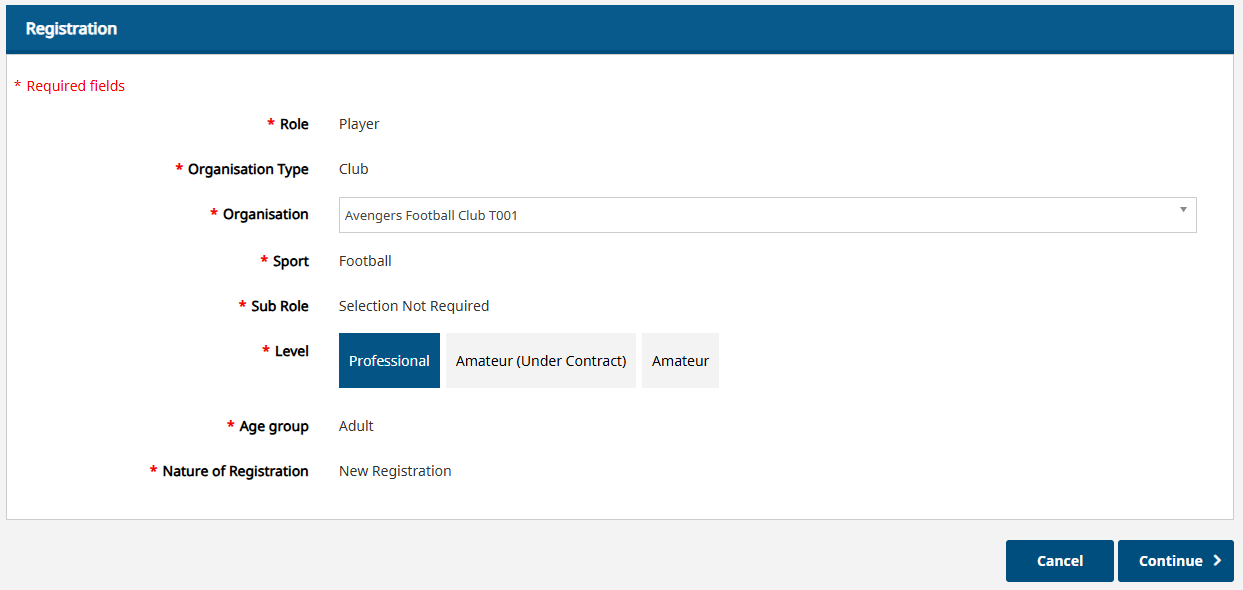Viewport: 1243px width, 590px height.
Task: Cancel the registration form
Action: coord(1060,561)
